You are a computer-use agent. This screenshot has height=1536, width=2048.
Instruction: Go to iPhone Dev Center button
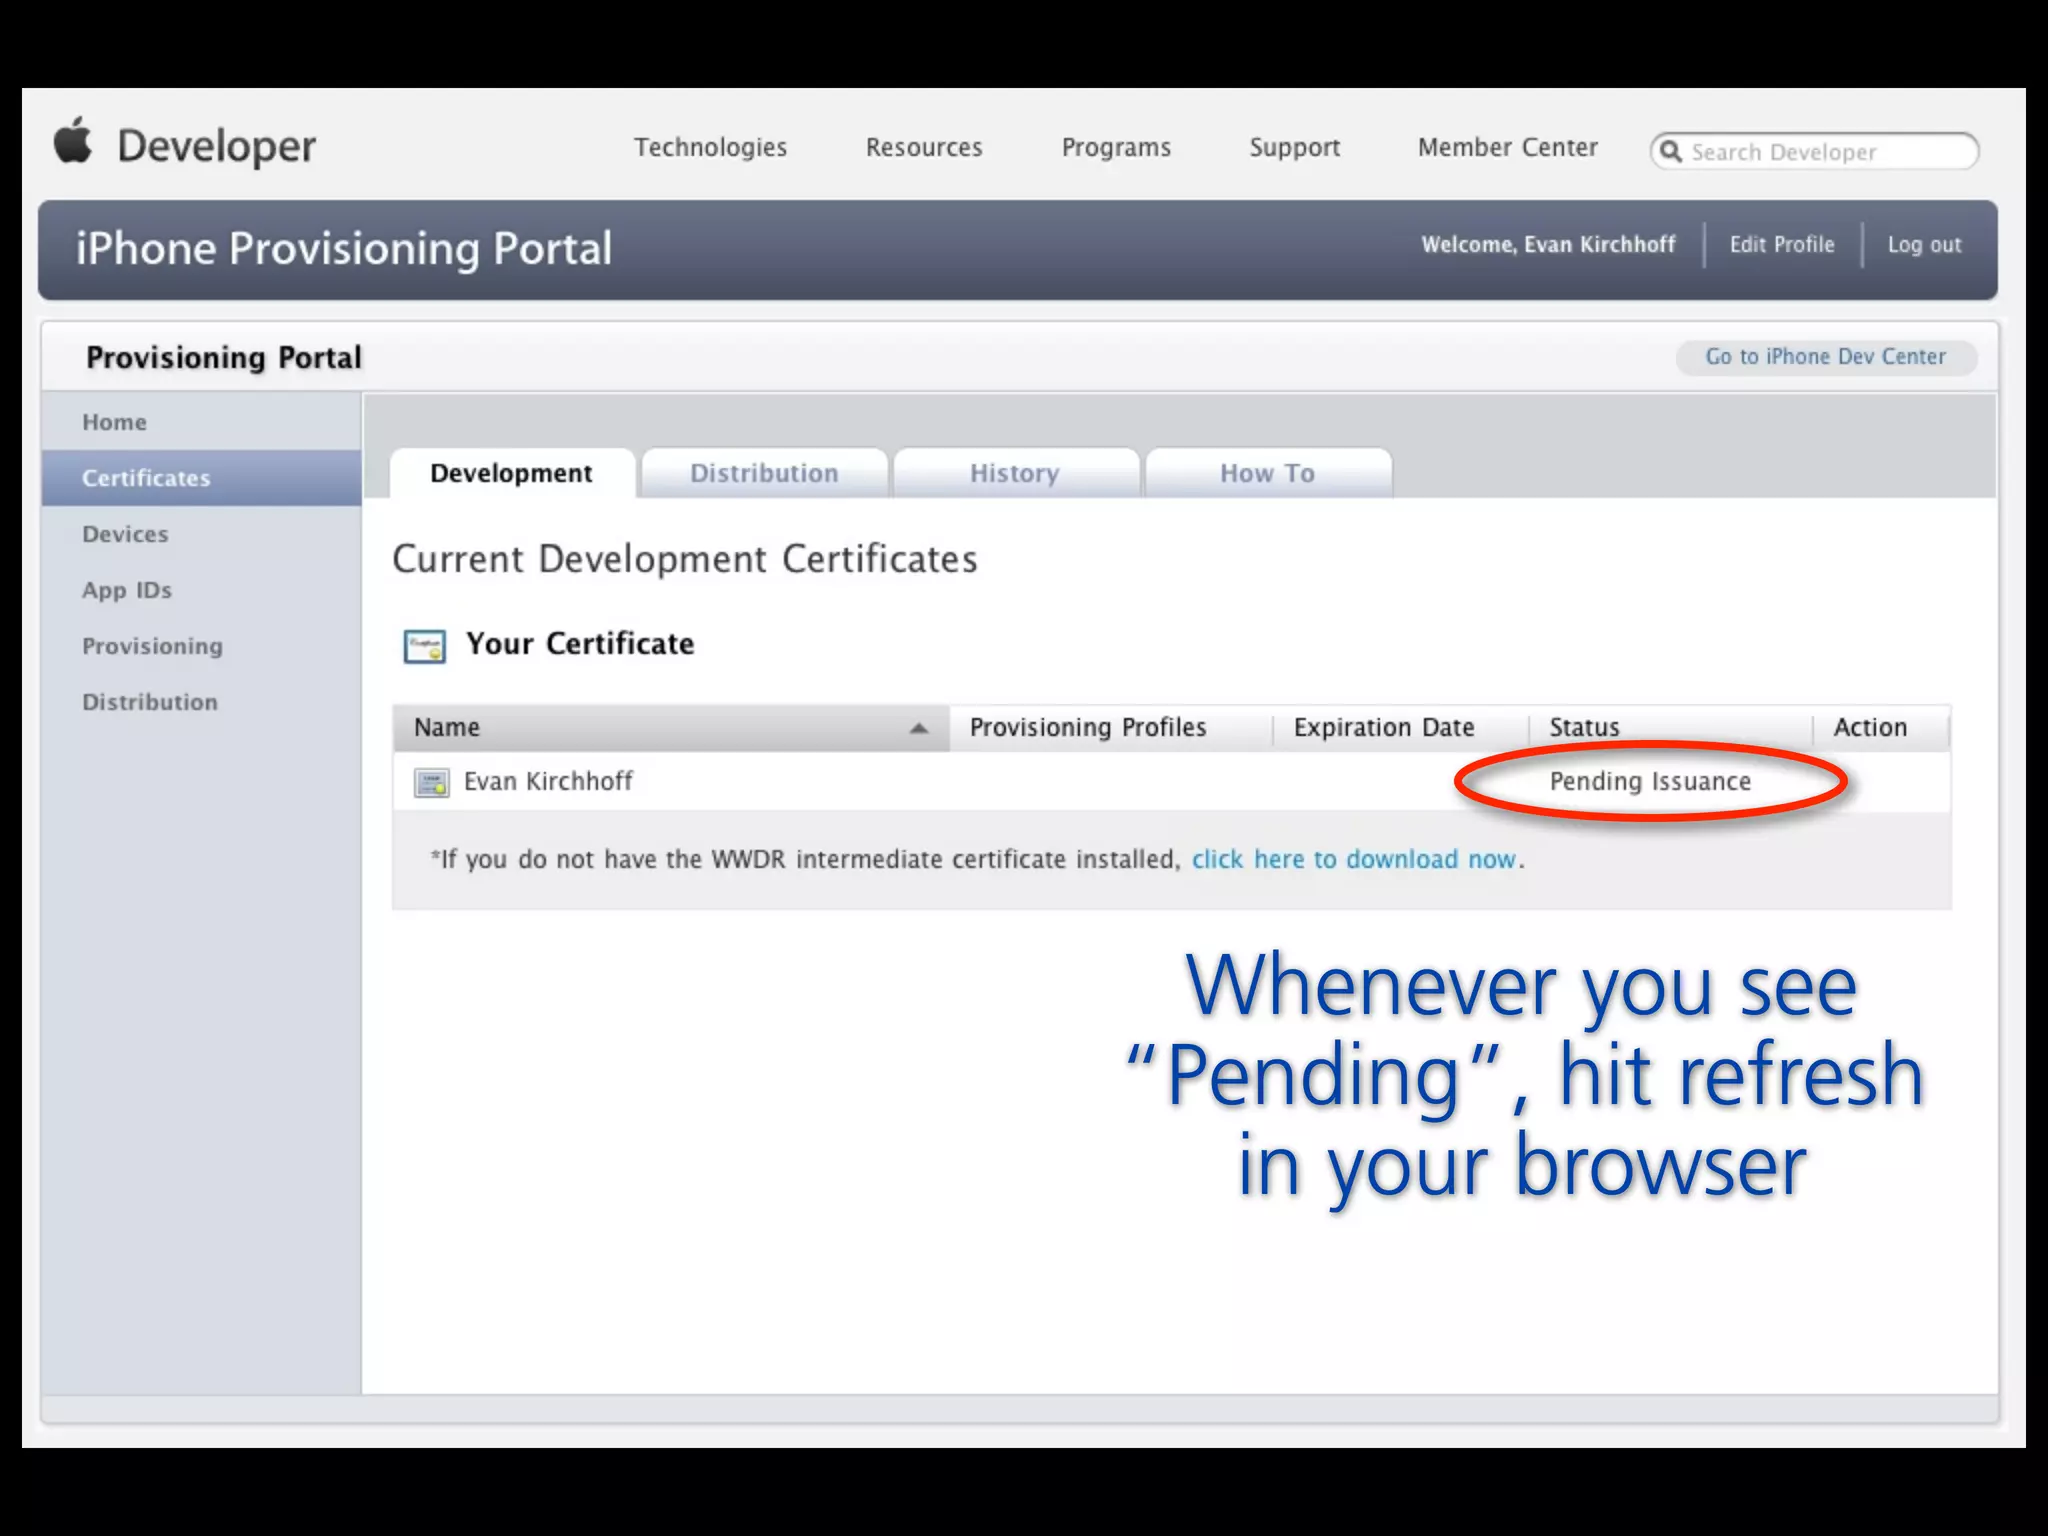pos(1826,357)
